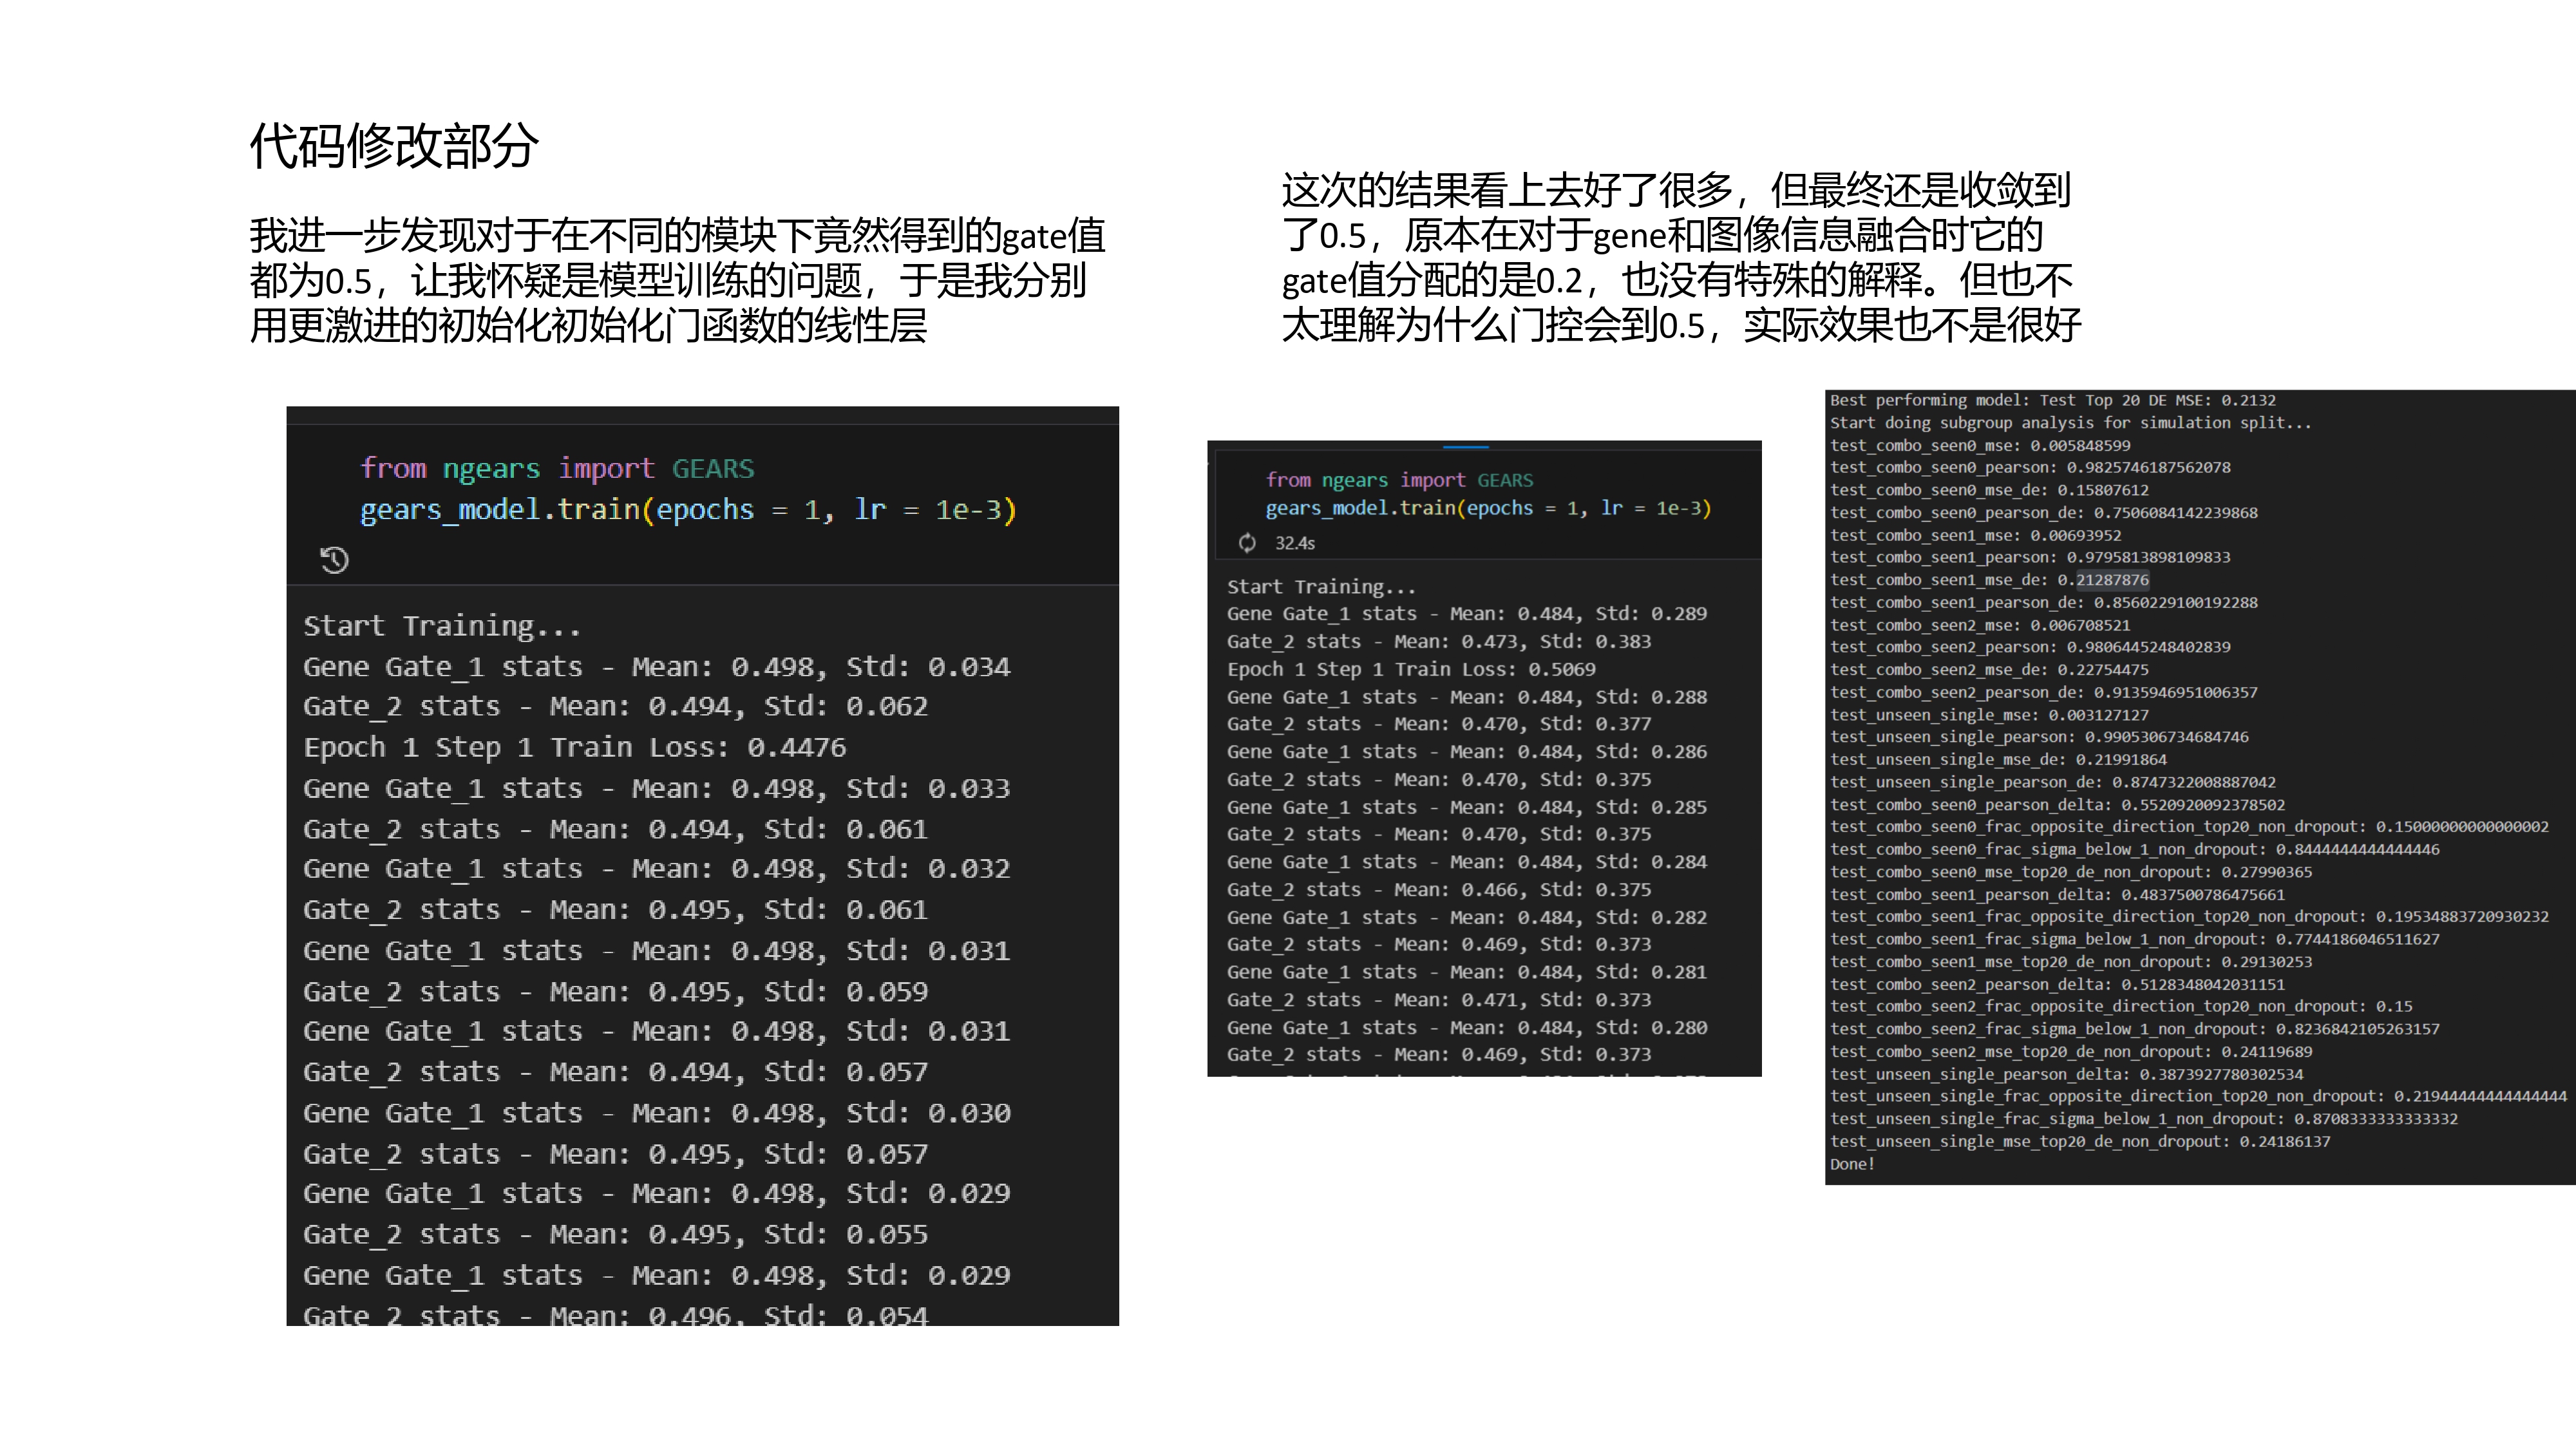Select the slide title 代码修改部分
This screenshot has height=1449, width=2576.
click(x=394, y=146)
